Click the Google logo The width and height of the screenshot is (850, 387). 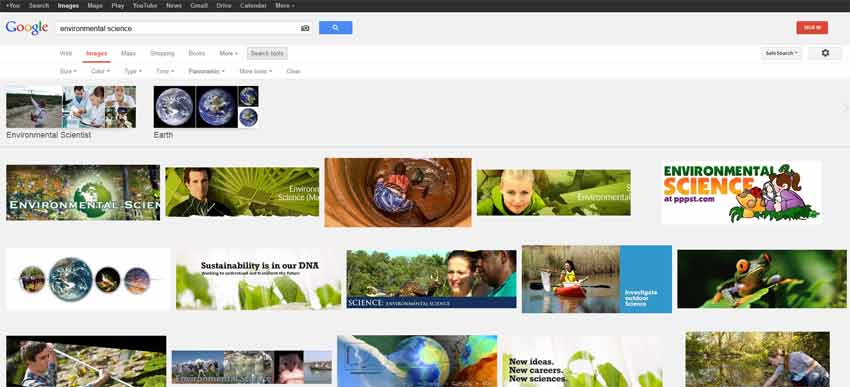27,28
